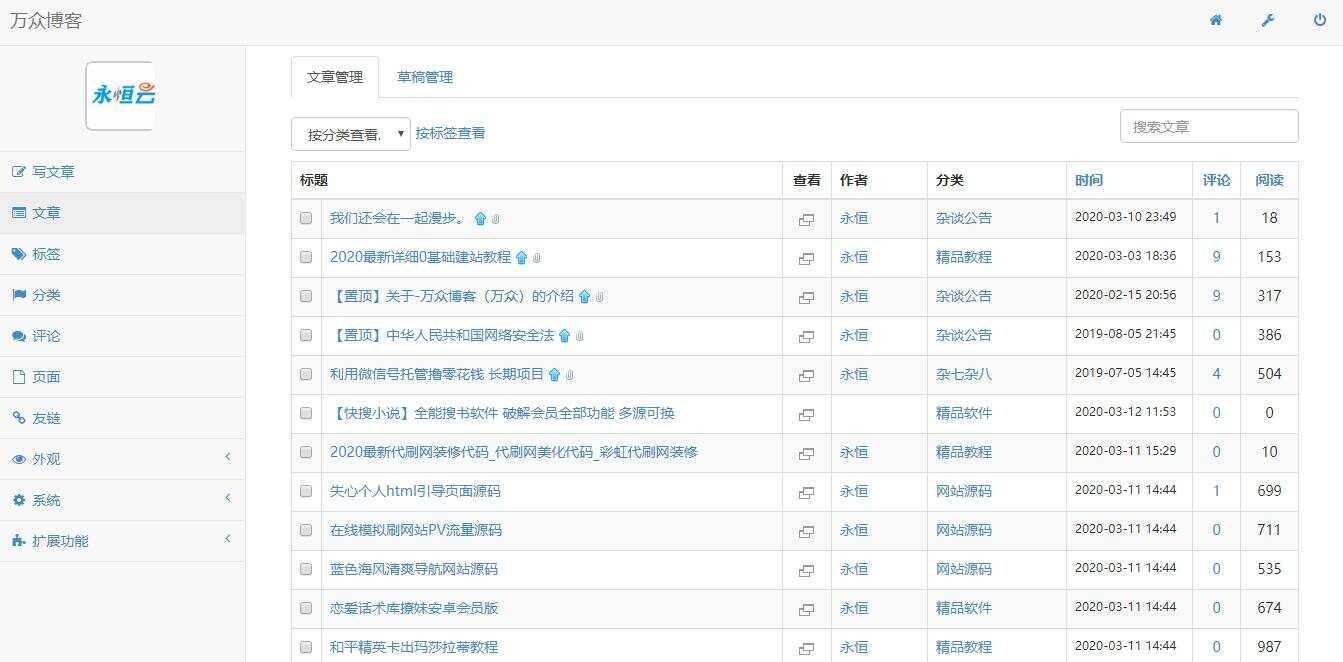The image size is (1343, 662).
Task: Open the 评论 comments section icon
Action: tap(19, 336)
